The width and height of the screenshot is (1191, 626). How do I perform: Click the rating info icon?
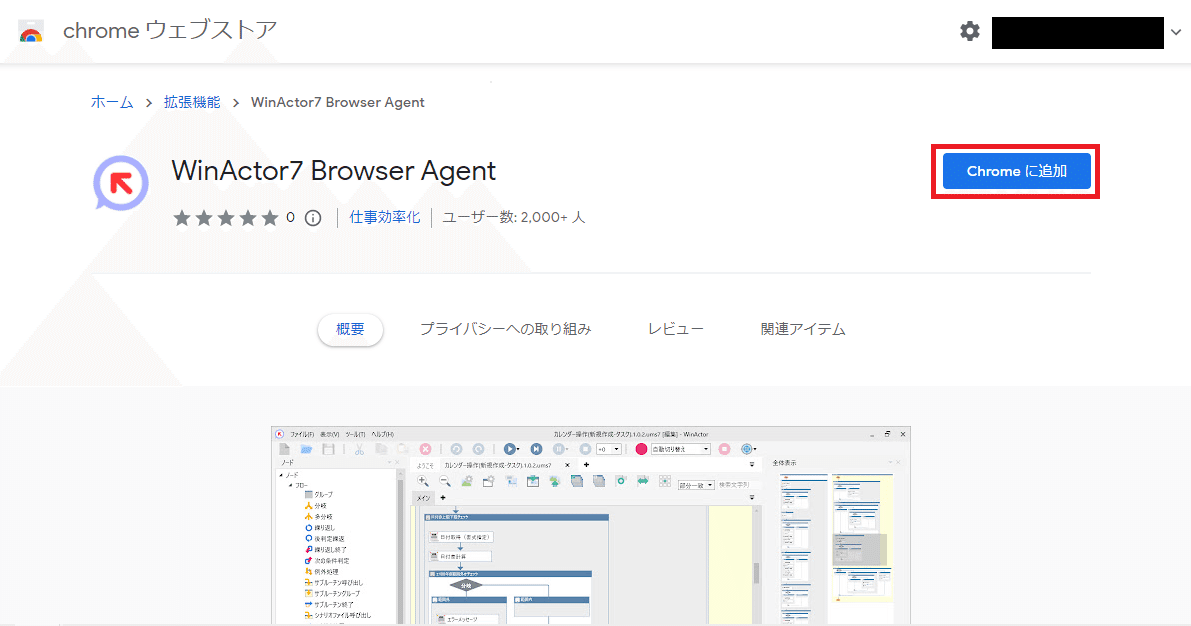(x=313, y=217)
